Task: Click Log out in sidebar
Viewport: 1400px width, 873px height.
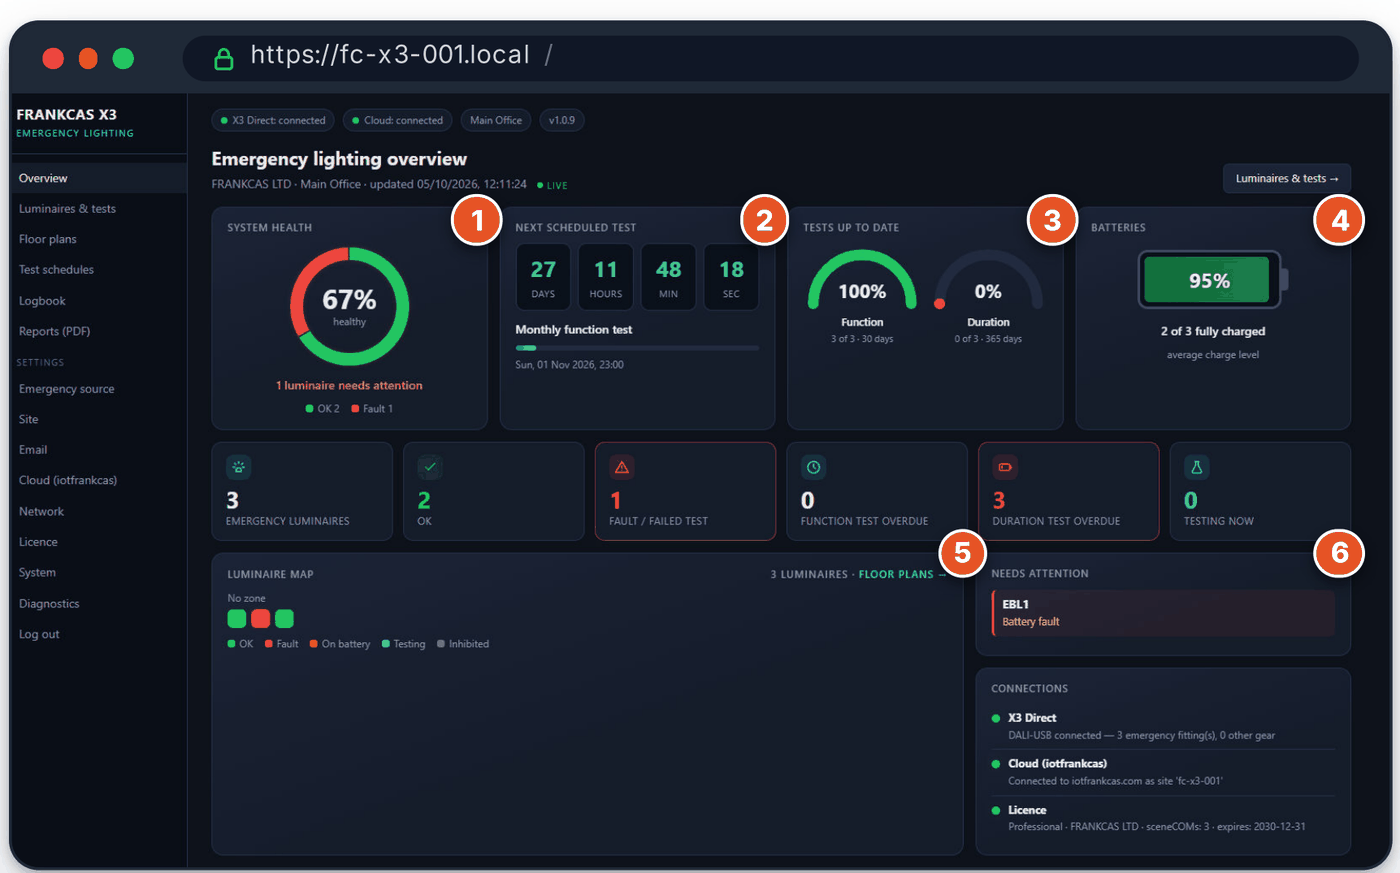Action: click(99, 634)
